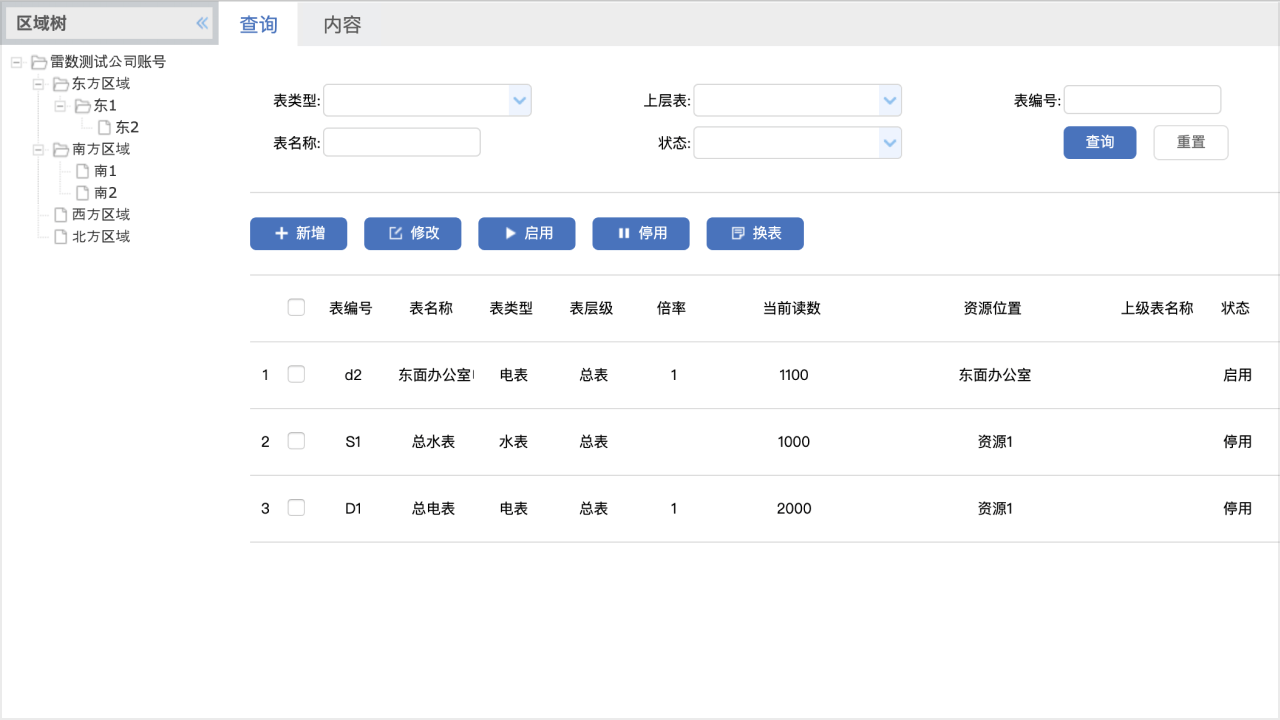Click the 停用 disable button
Image resolution: width=1280 pixels, height=720 pixels.
(x=641, y=233)
